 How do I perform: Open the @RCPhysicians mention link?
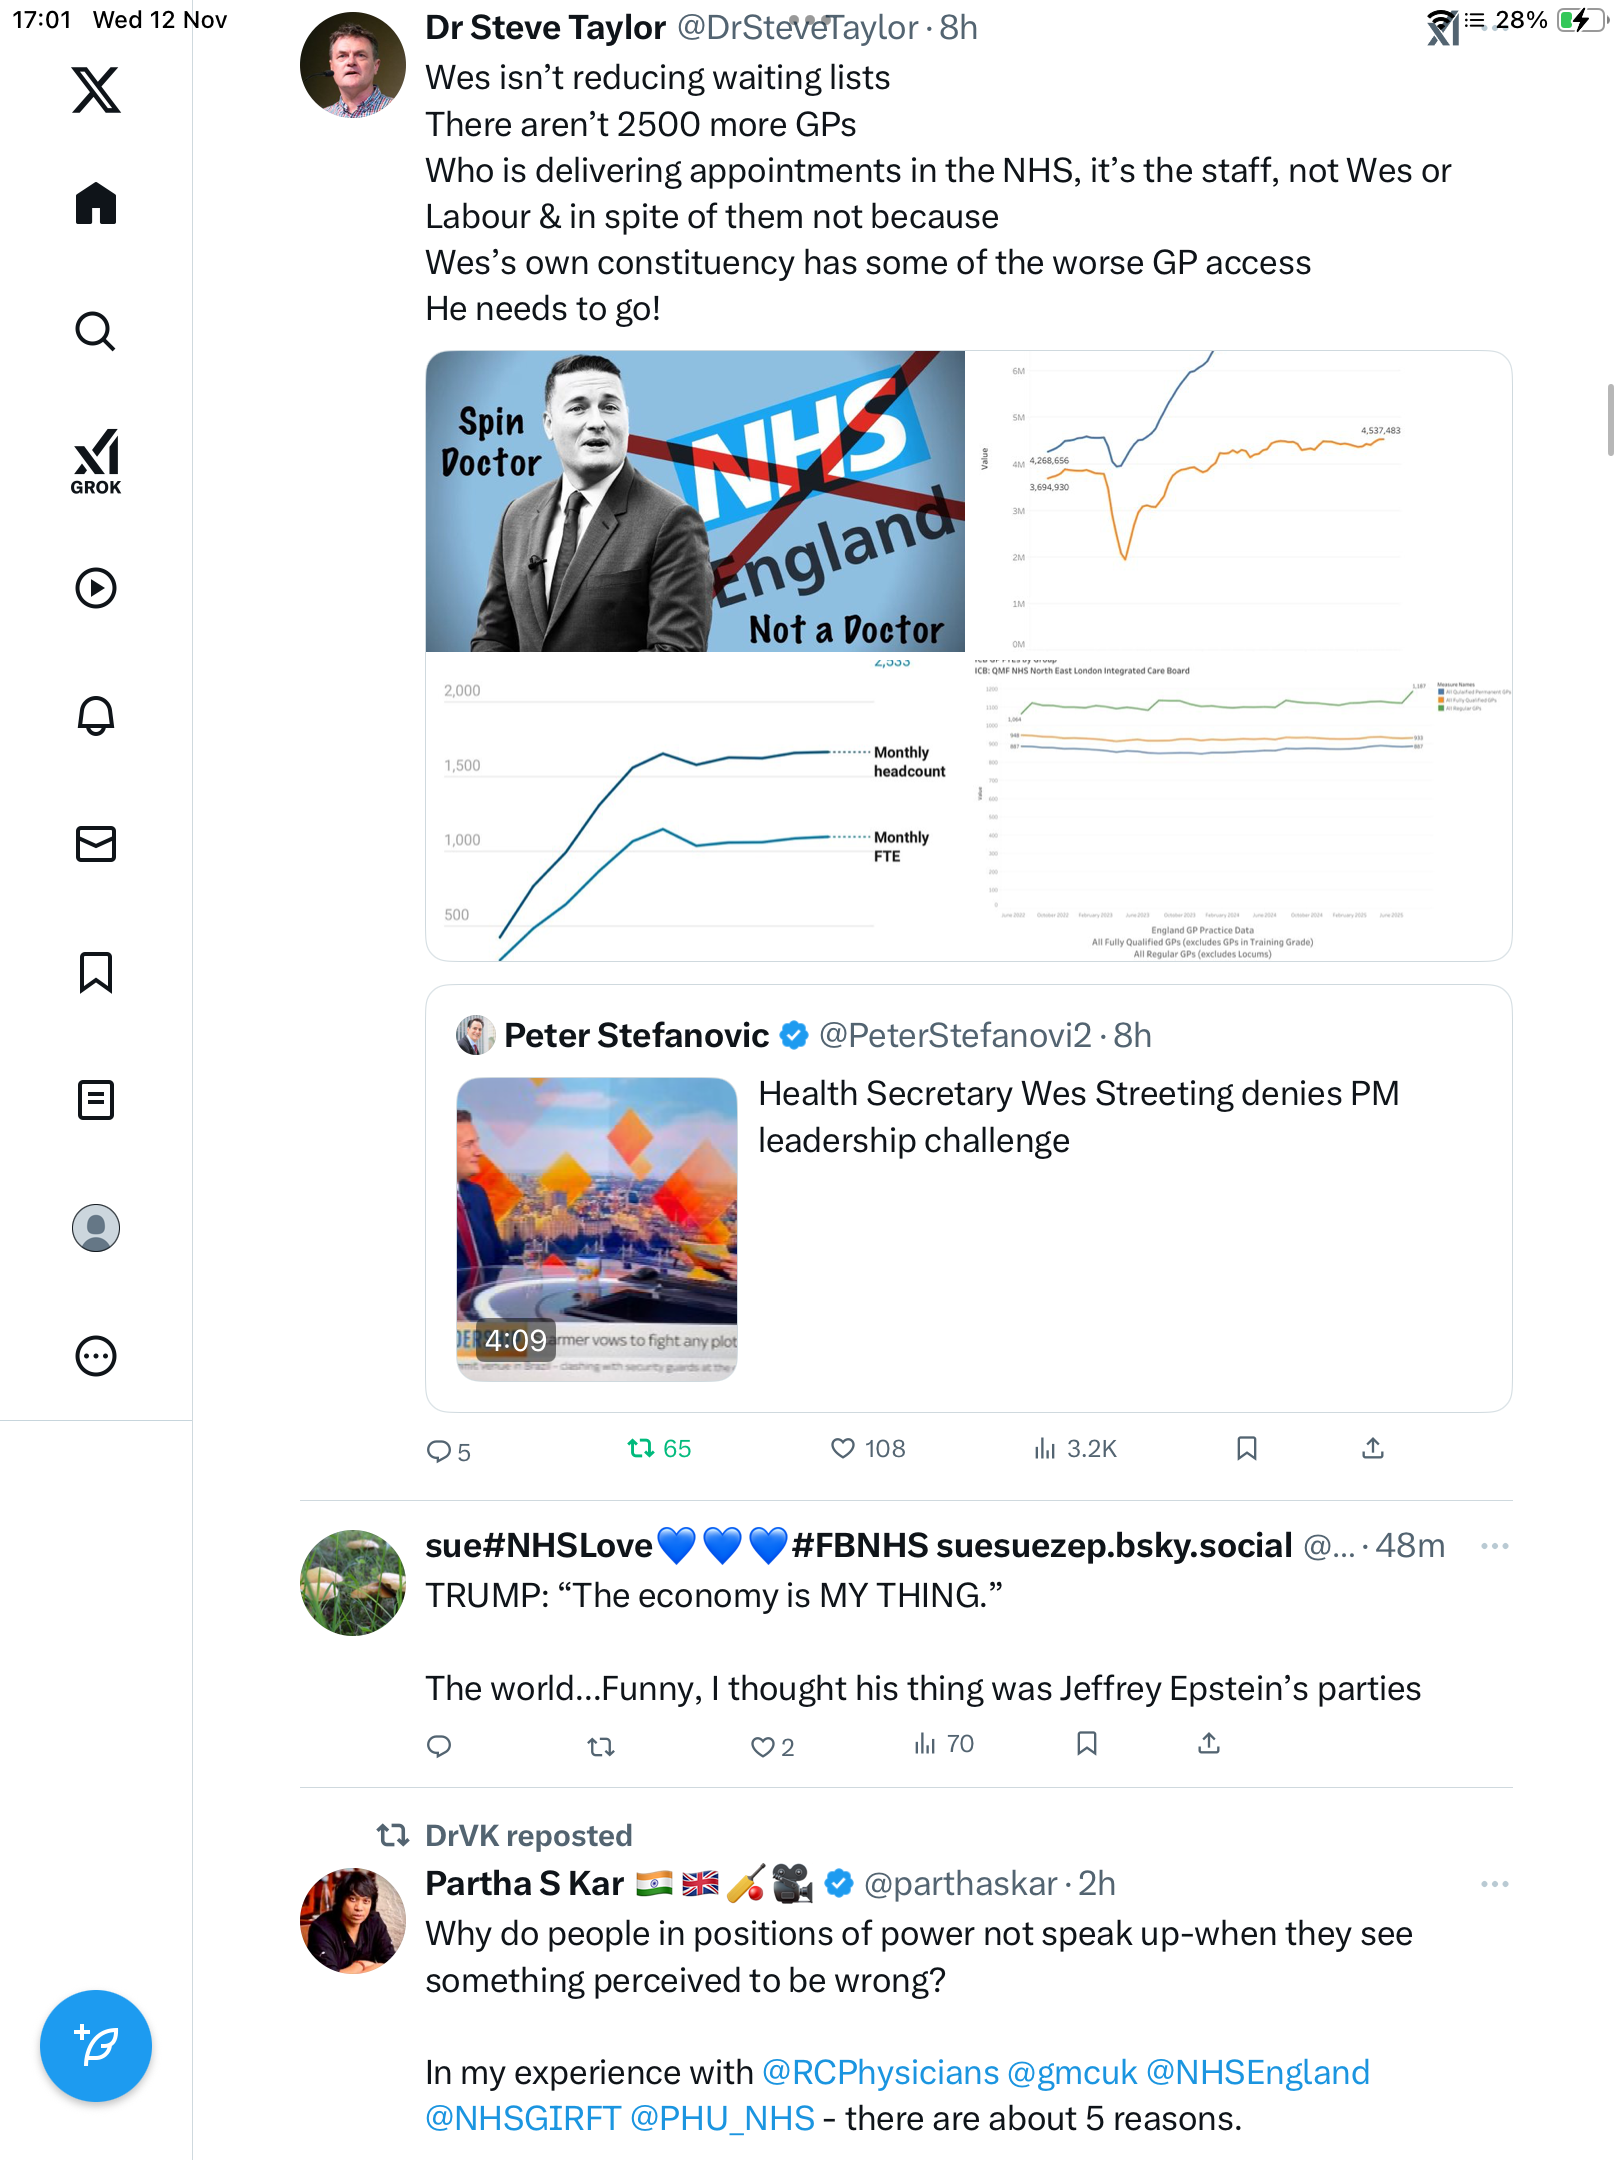(880, 2072)
